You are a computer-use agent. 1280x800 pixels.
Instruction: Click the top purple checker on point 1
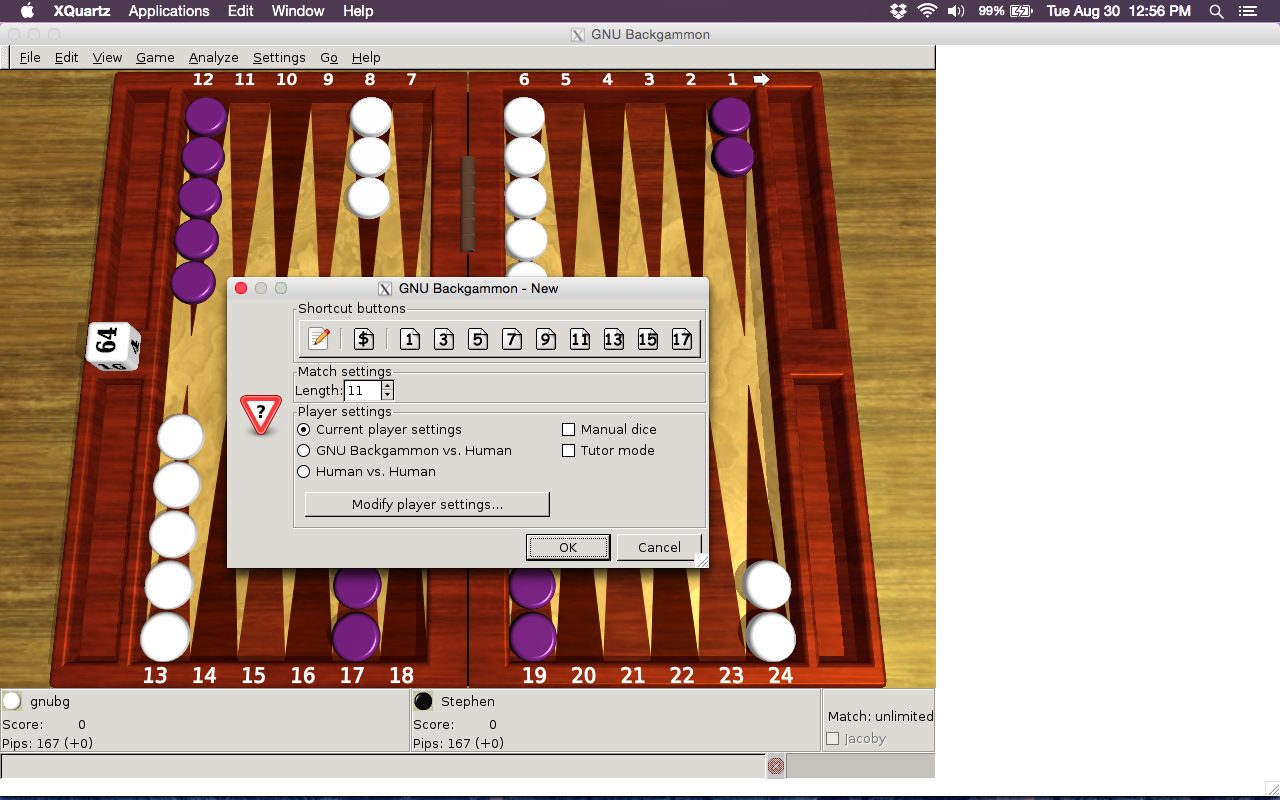pos(731,116)
